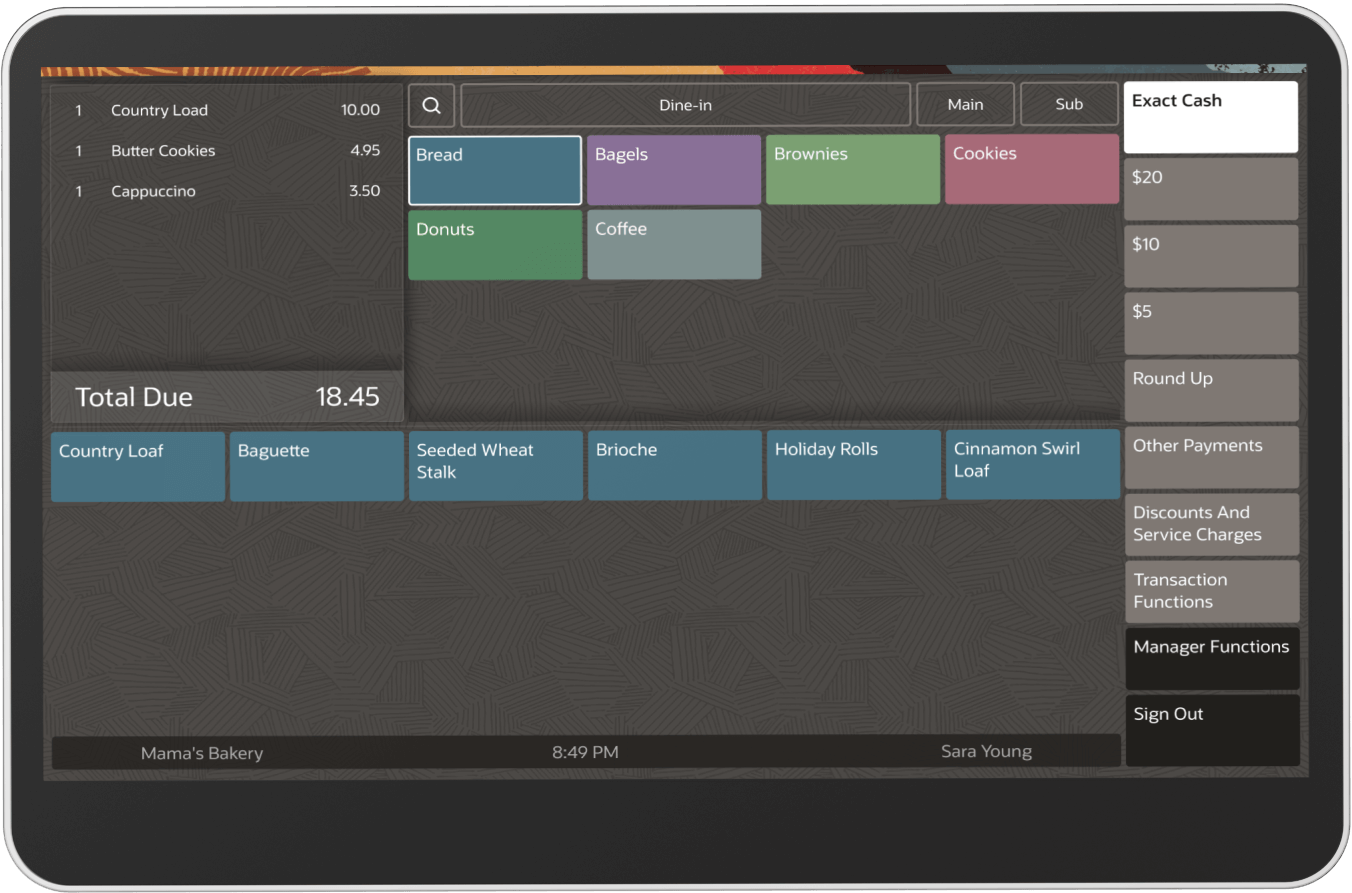Image resolution: width=1352 pixels, height=893 pixels.
Task: Select the Bread category
Action: click(x=494, y=169)
